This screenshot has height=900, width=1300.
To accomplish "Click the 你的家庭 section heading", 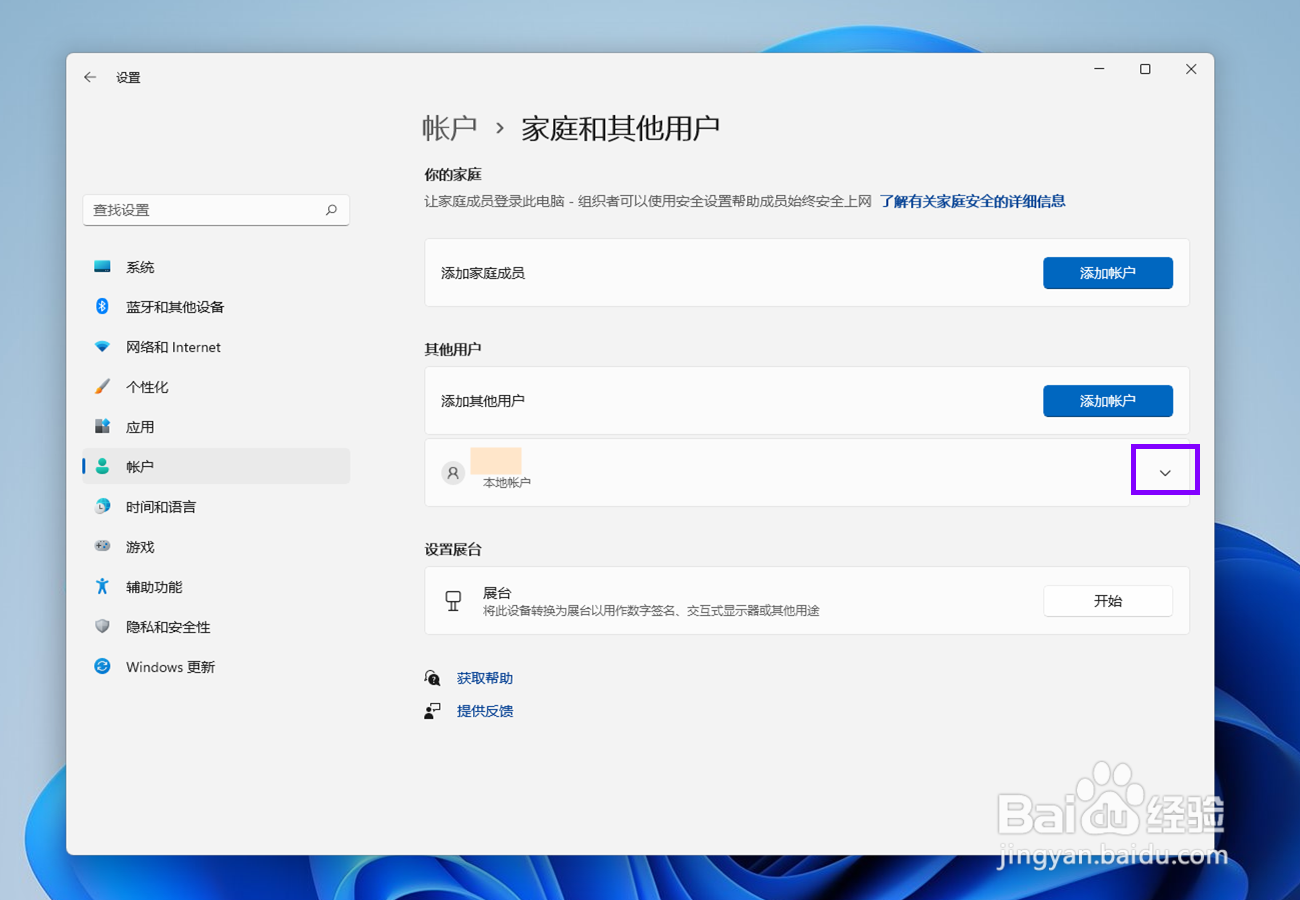I will (x=453, y=175).
